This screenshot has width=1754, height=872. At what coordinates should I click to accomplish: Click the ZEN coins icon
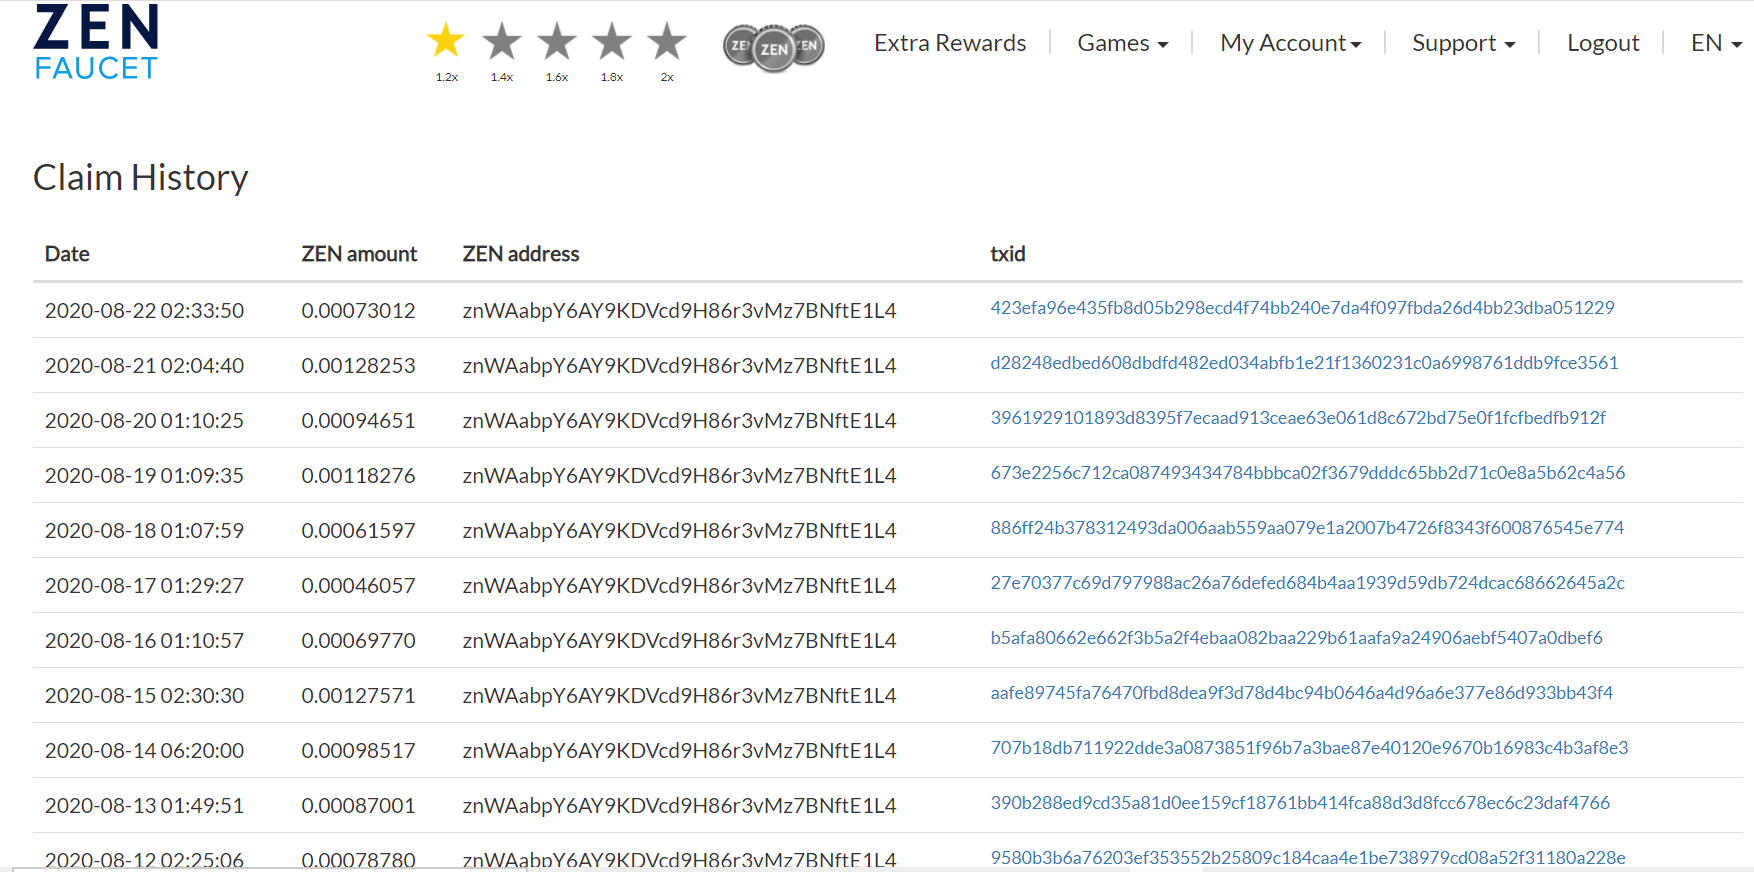[x=774, y=47]
